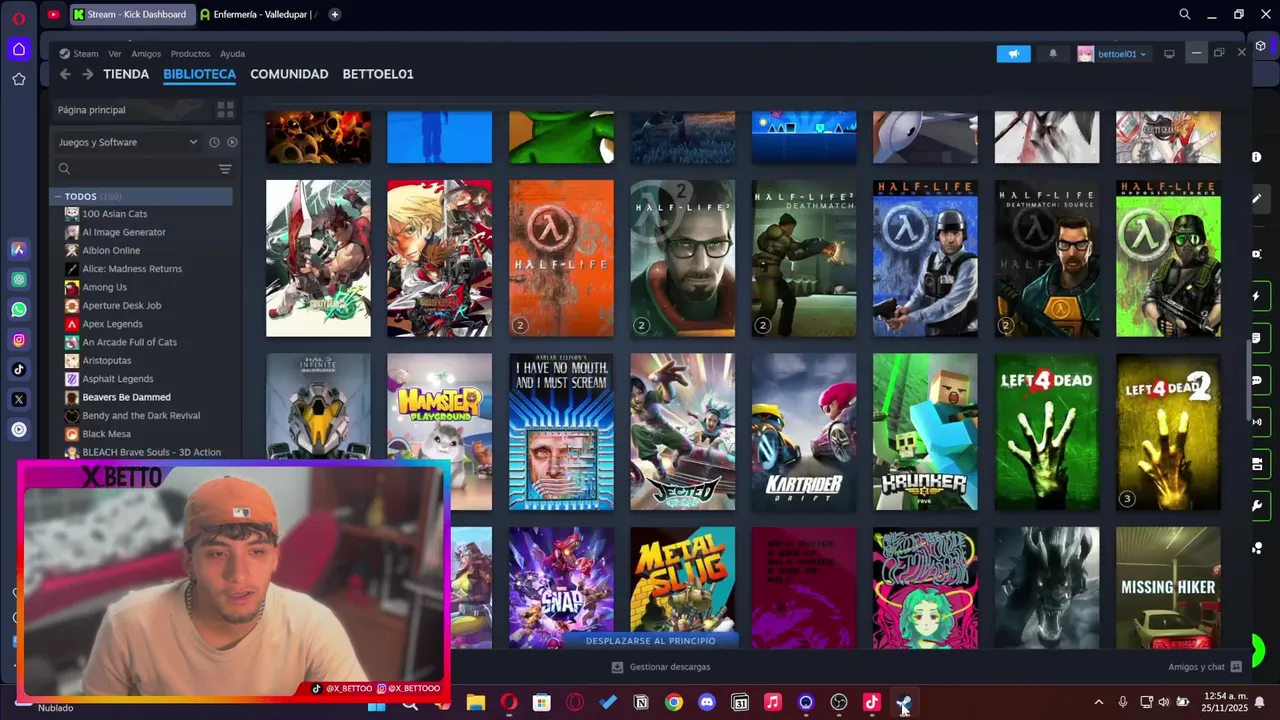
Task: Sort by recent activity clock icon
Action: (x=214, y=142)
